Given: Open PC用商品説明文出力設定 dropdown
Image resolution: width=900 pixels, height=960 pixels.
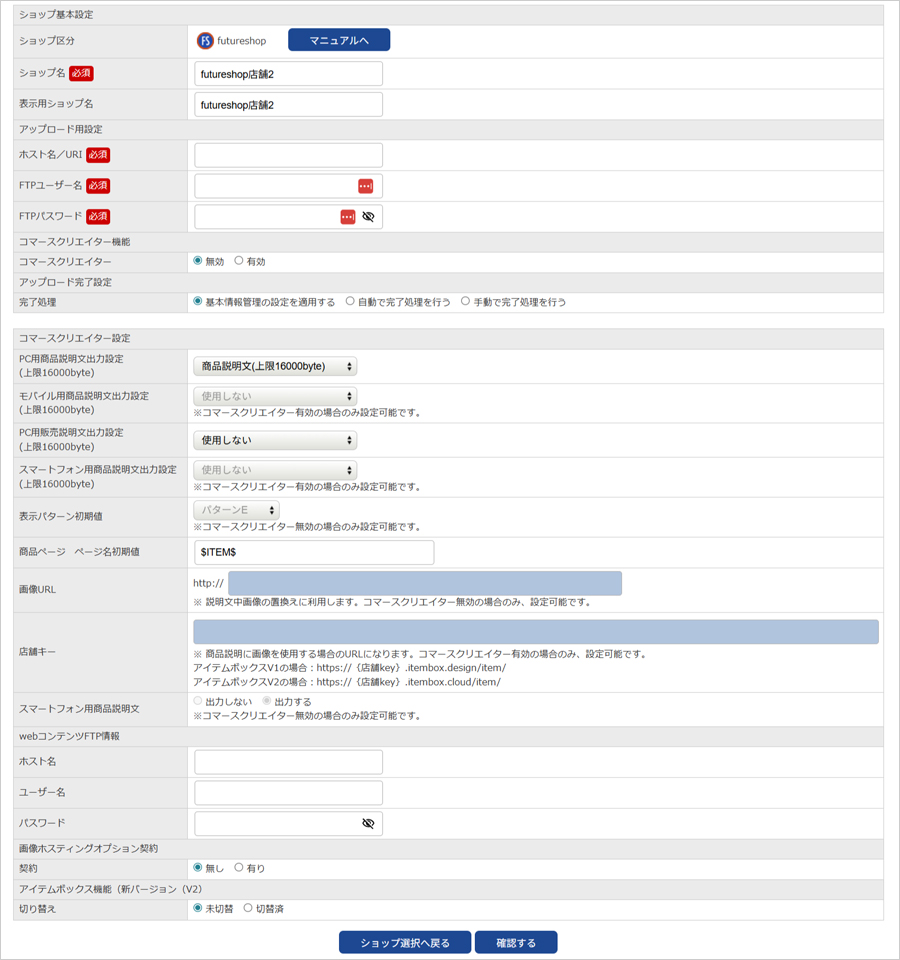Looking at the screenshot, I should 276,366.
